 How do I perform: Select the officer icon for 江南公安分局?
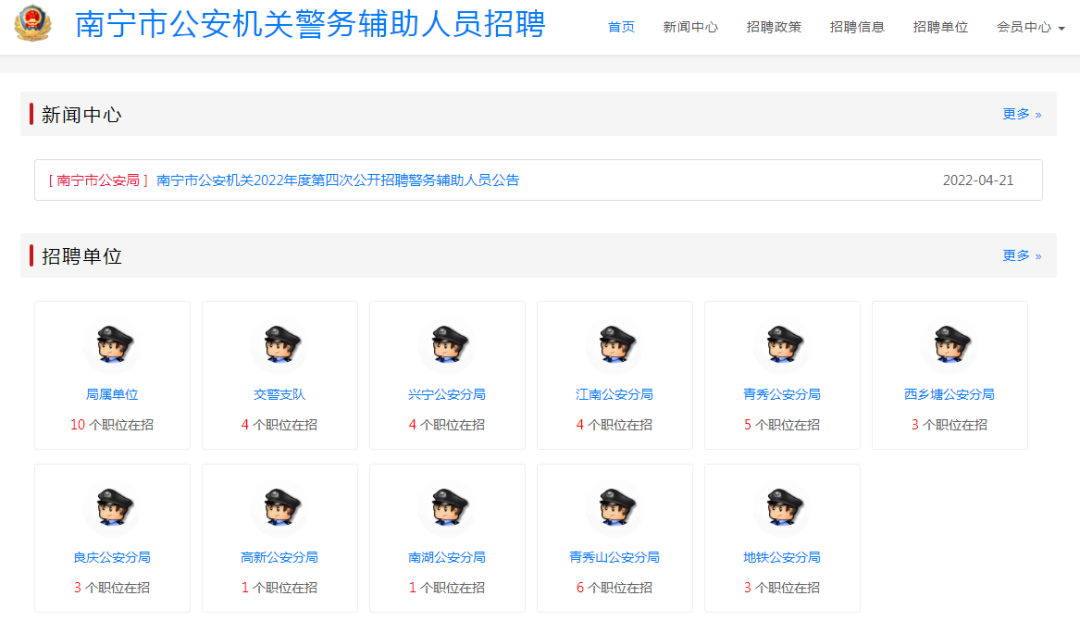pos(614,345)
